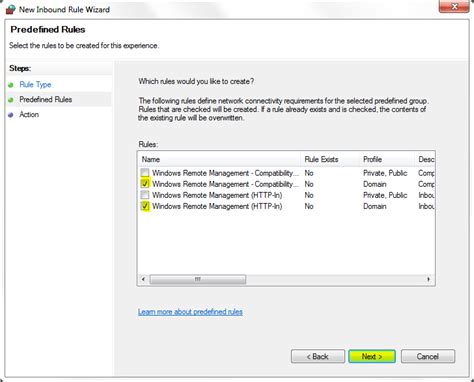Screen dimensions: 474x382
Task: Go back with the Back button
Action: pyautogui.click(x=318, y=356)
